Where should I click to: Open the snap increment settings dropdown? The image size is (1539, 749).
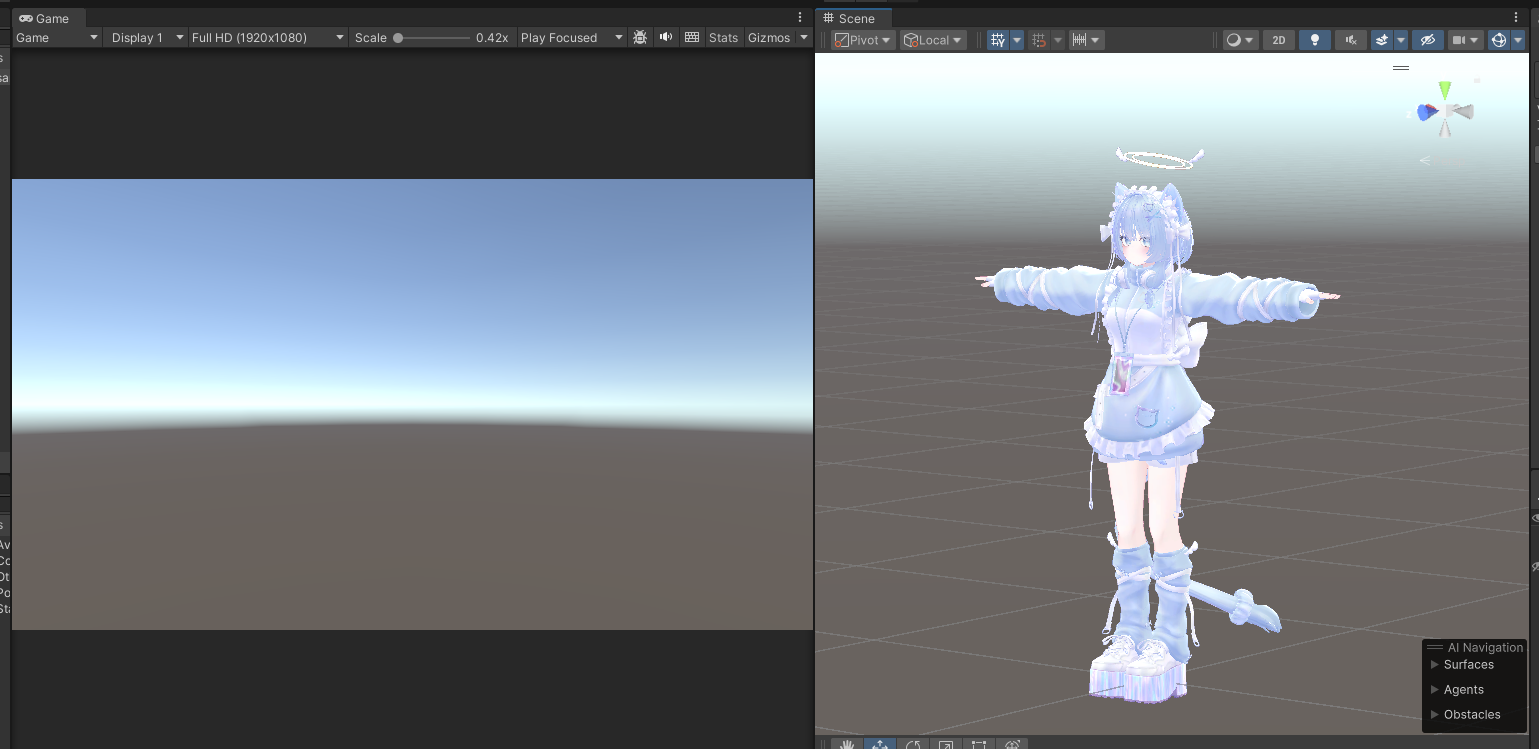[x=1086, y=40]
